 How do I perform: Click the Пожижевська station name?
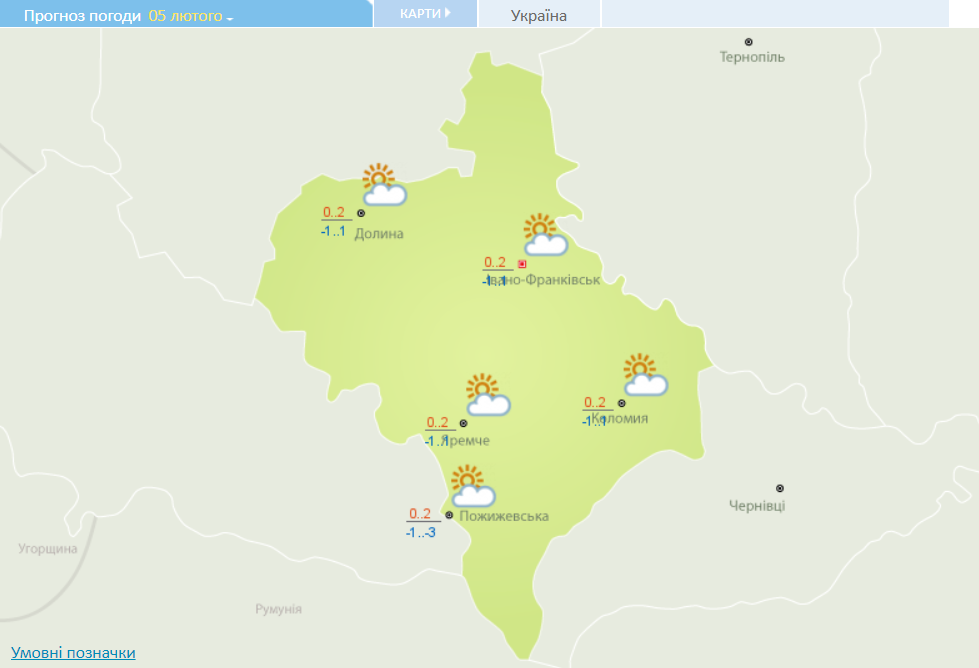(504, 516)
